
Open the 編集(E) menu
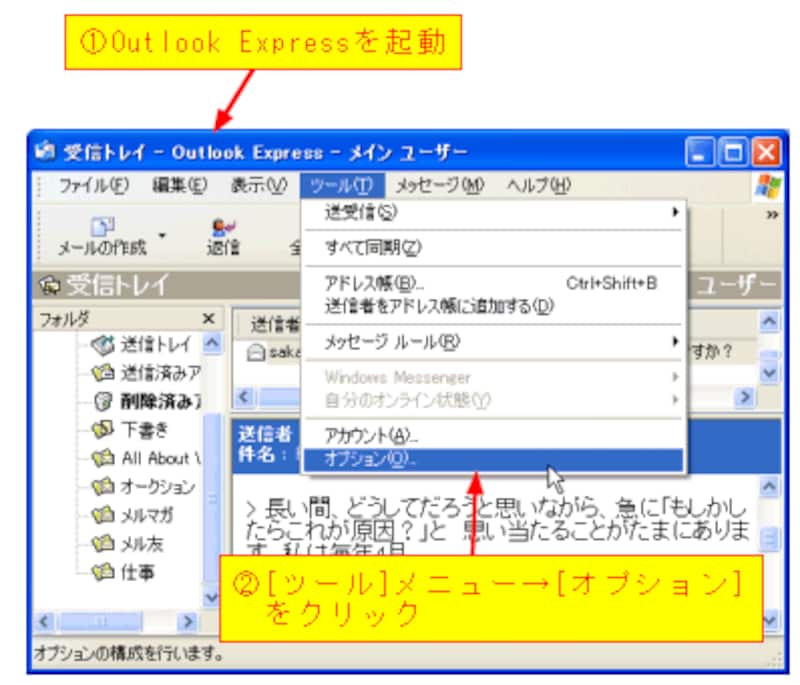pos(180,185)
